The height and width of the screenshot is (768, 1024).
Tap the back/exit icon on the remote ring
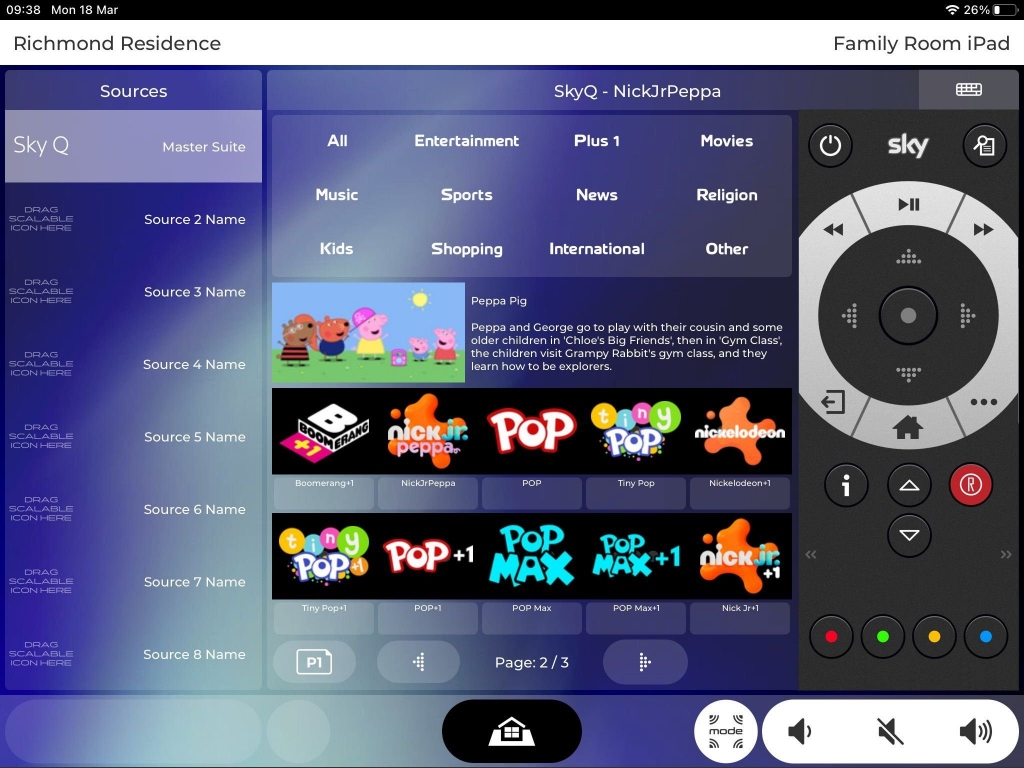click(833, 402)
